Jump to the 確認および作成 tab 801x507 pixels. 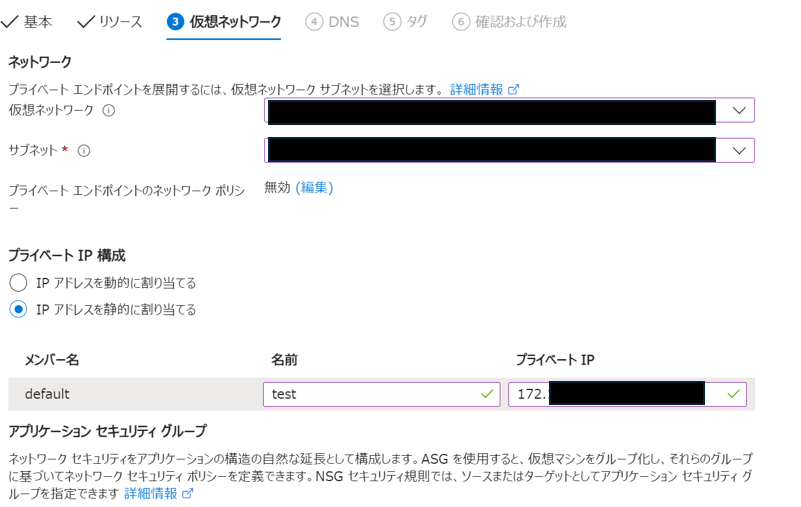(509, 21)
